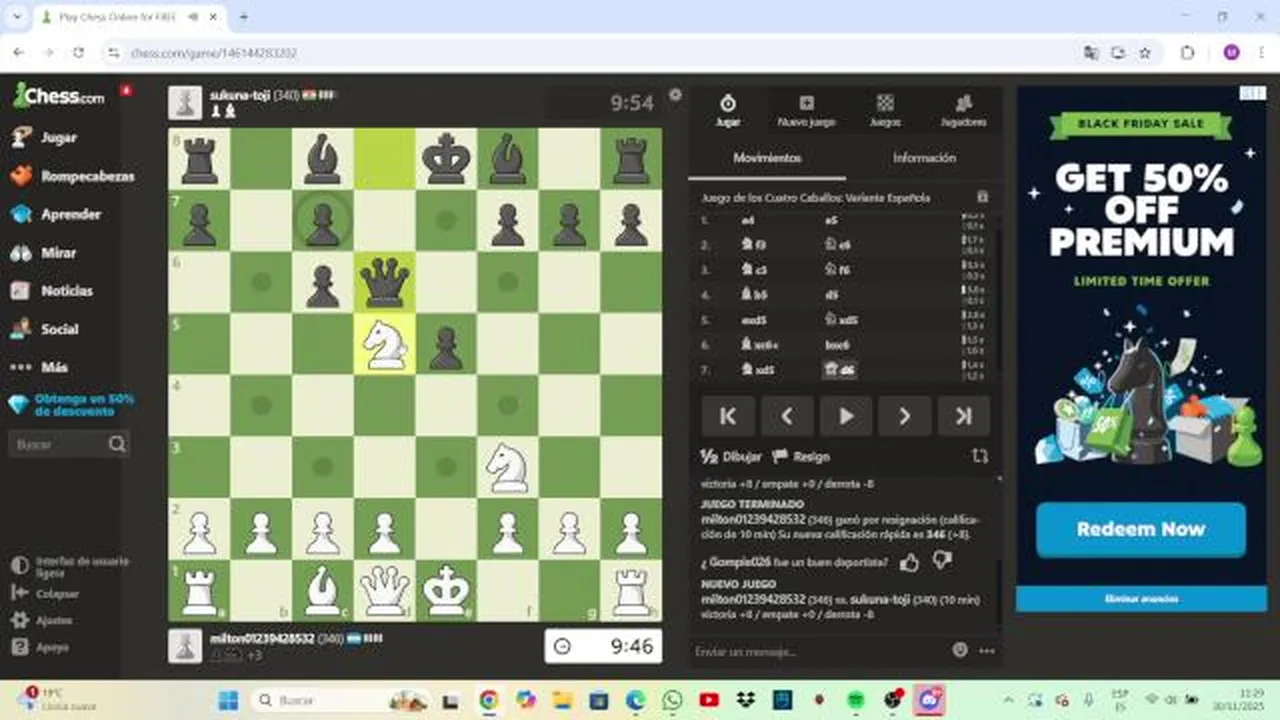Open the Aprender section
The width and height of the screenshot is (1280, 720).
click(56, 214)
